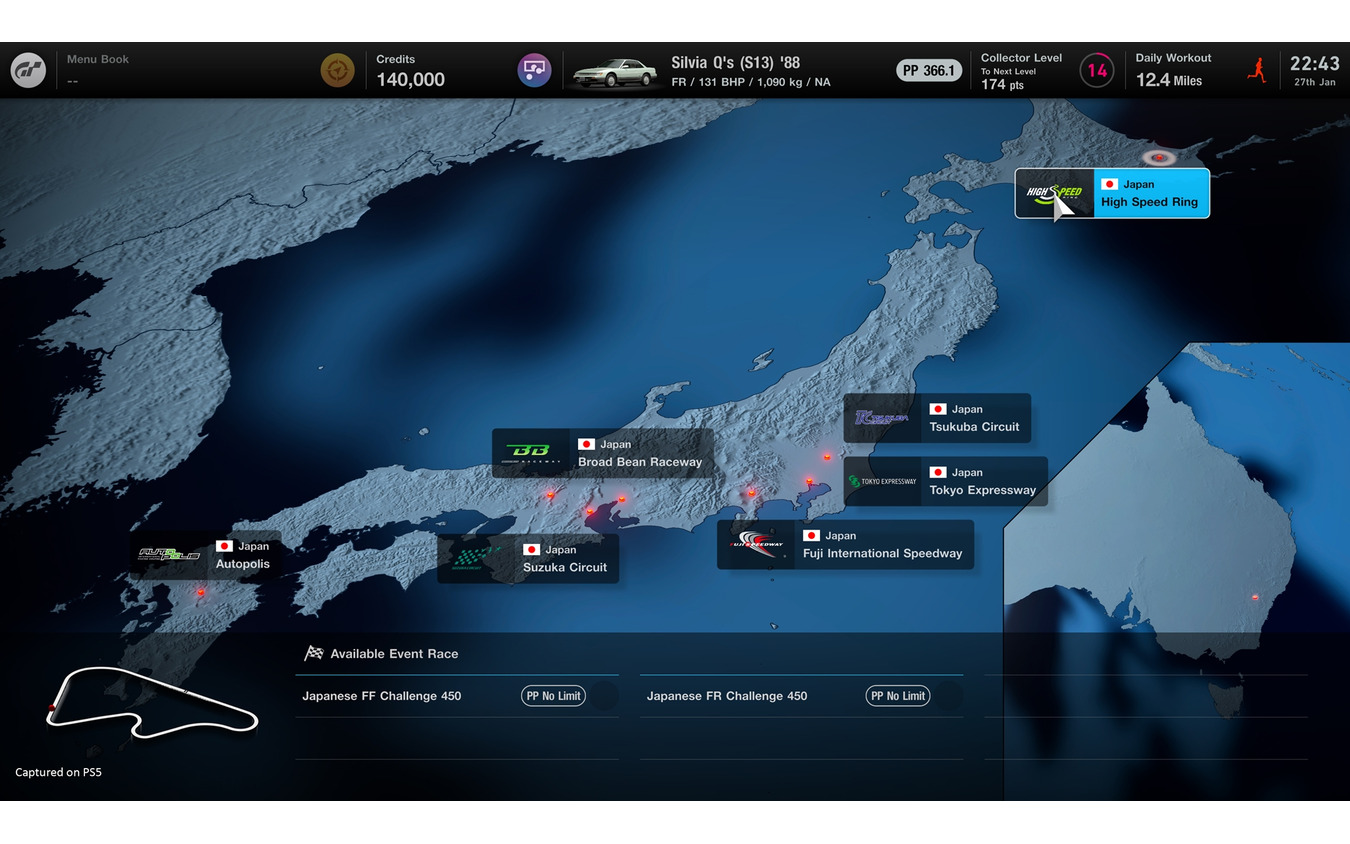1350x844 pixels.
Task: Click the Japan flag on Broad Bean card
Action: pos(587,444)
